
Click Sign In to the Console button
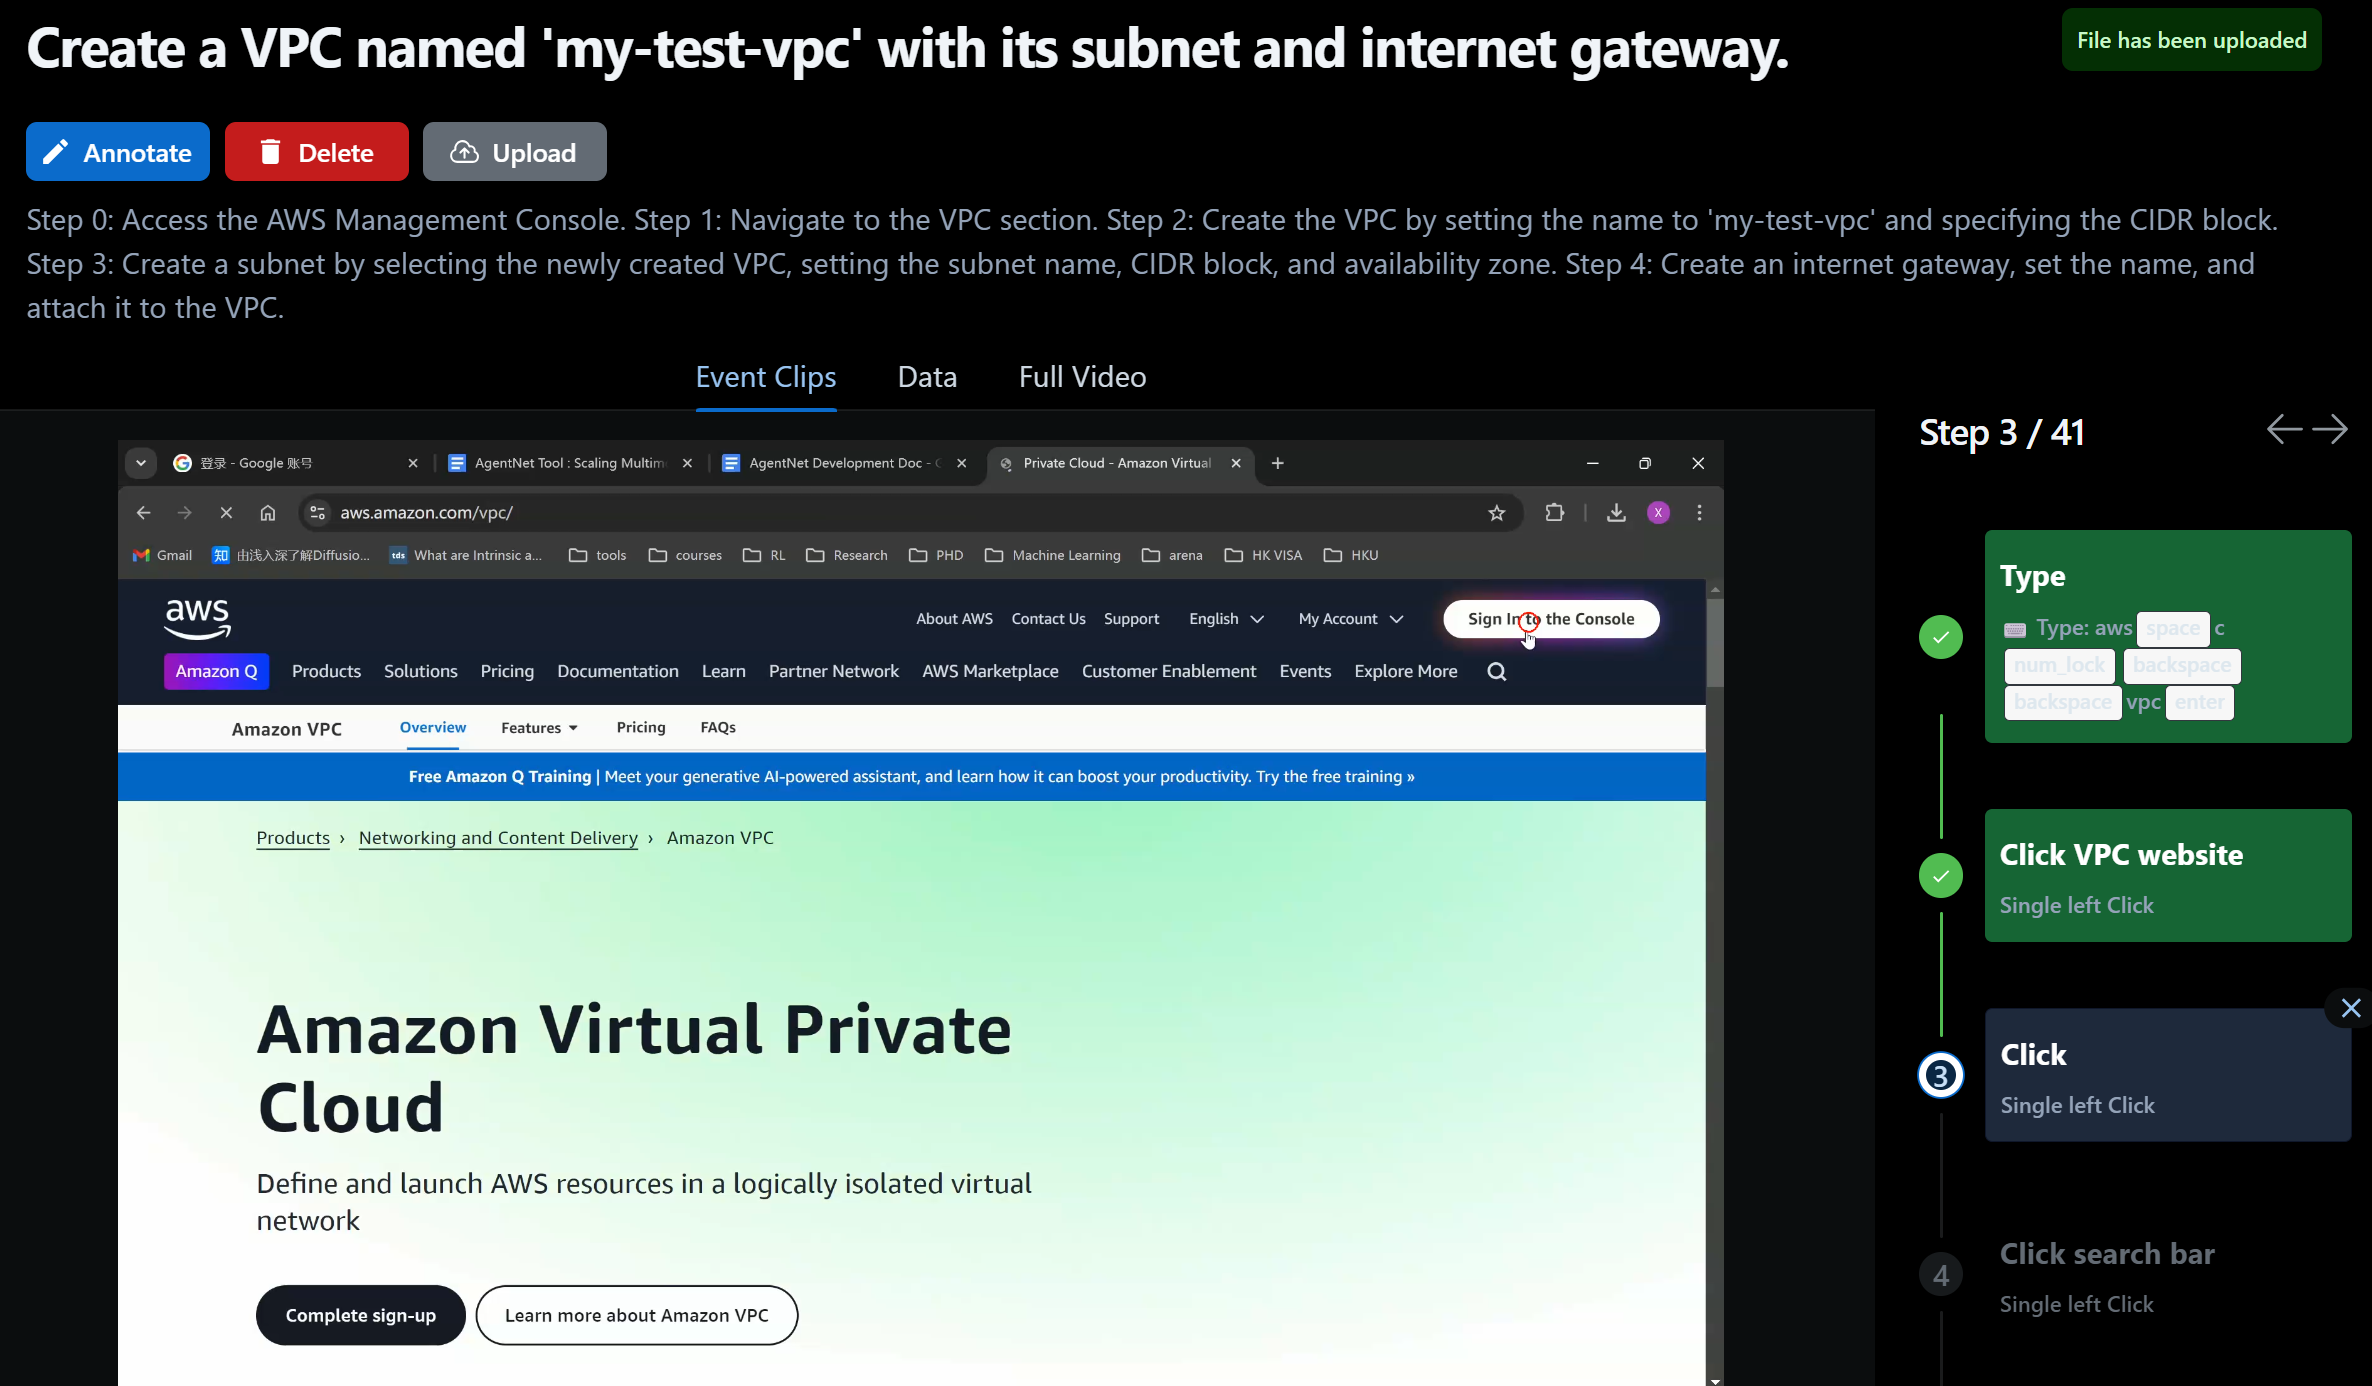(x=1551, y=619)
